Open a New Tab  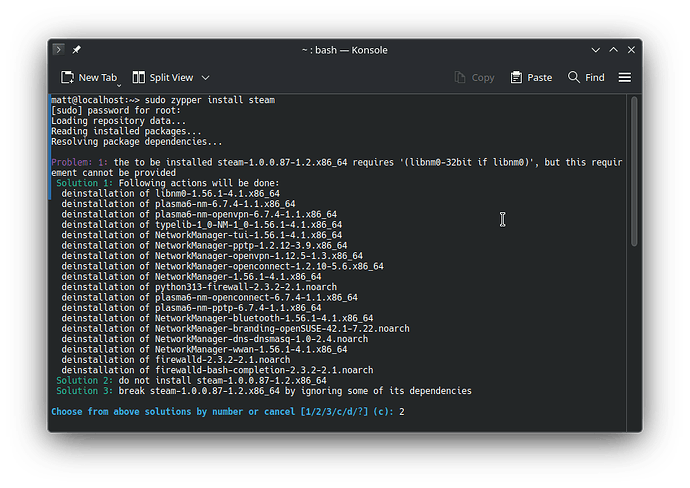tap(89, 77)
